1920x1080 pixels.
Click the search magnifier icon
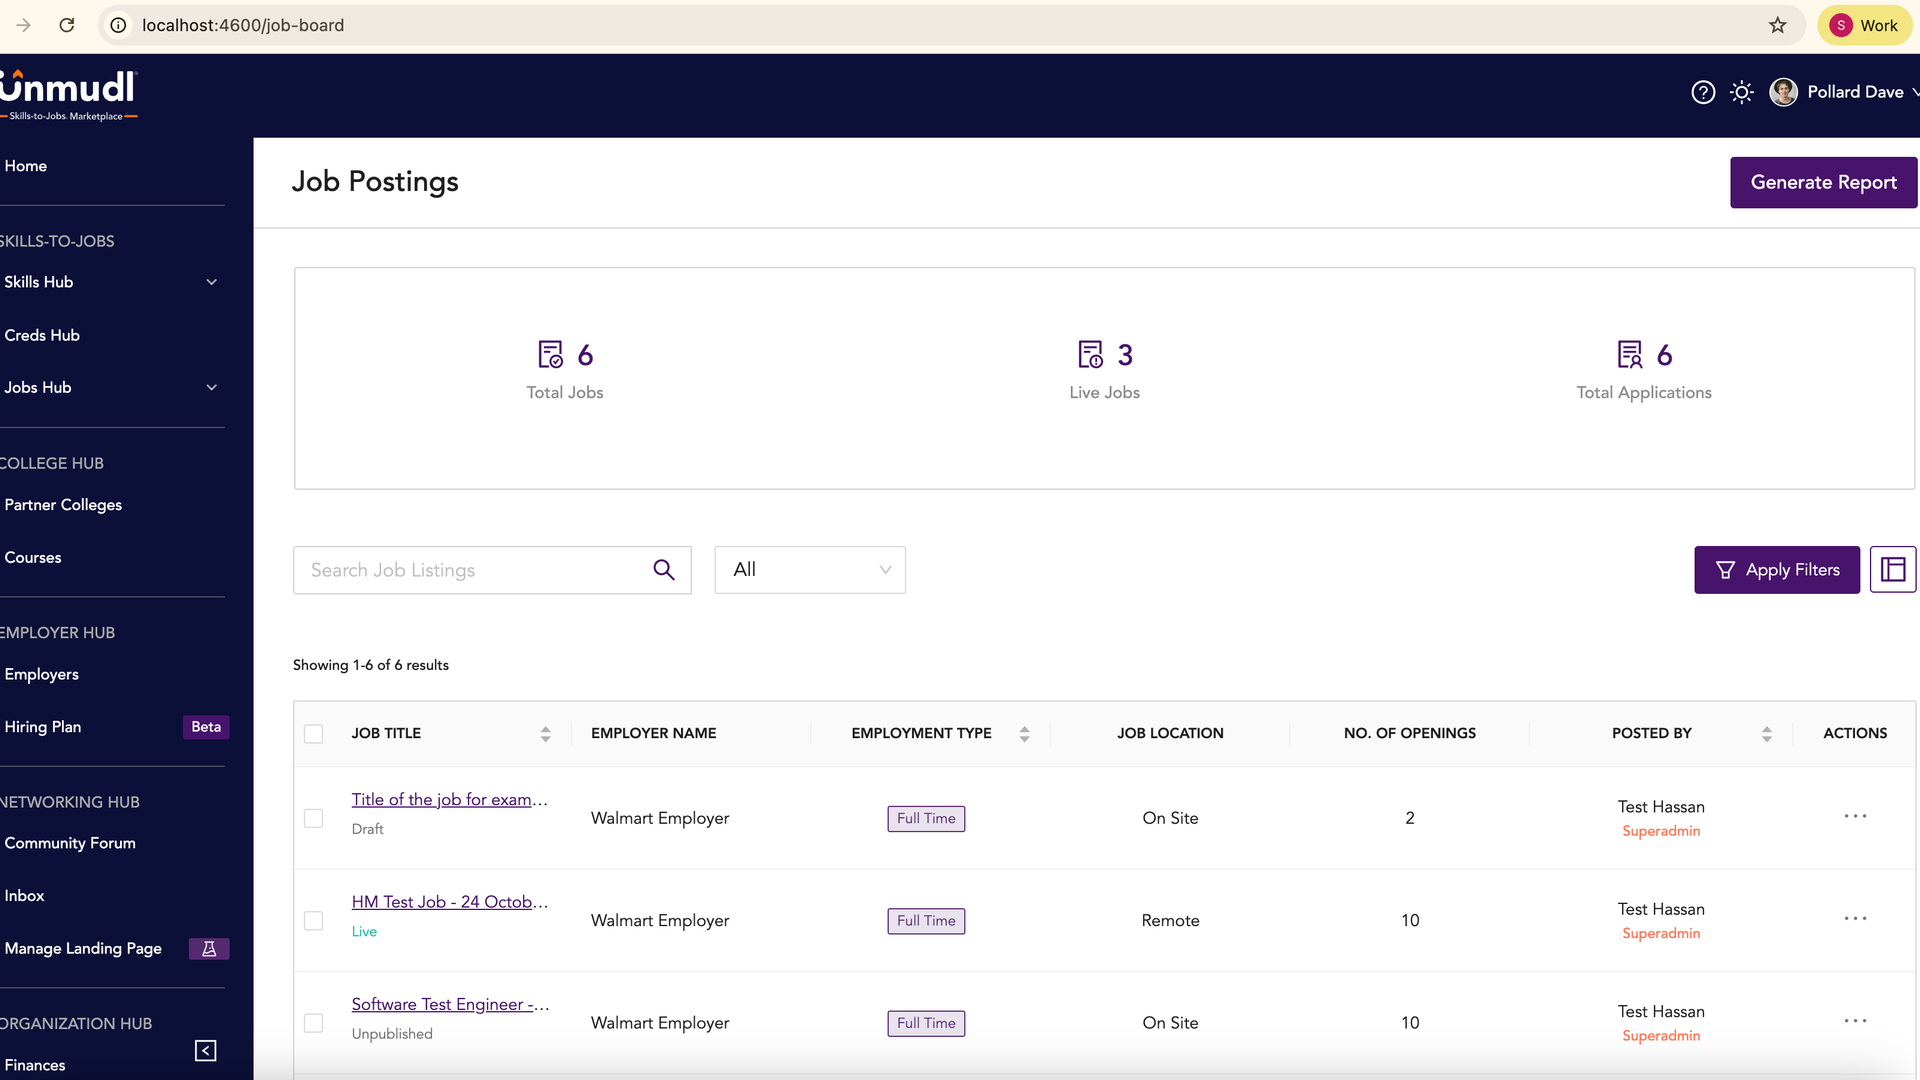[664, 570]
